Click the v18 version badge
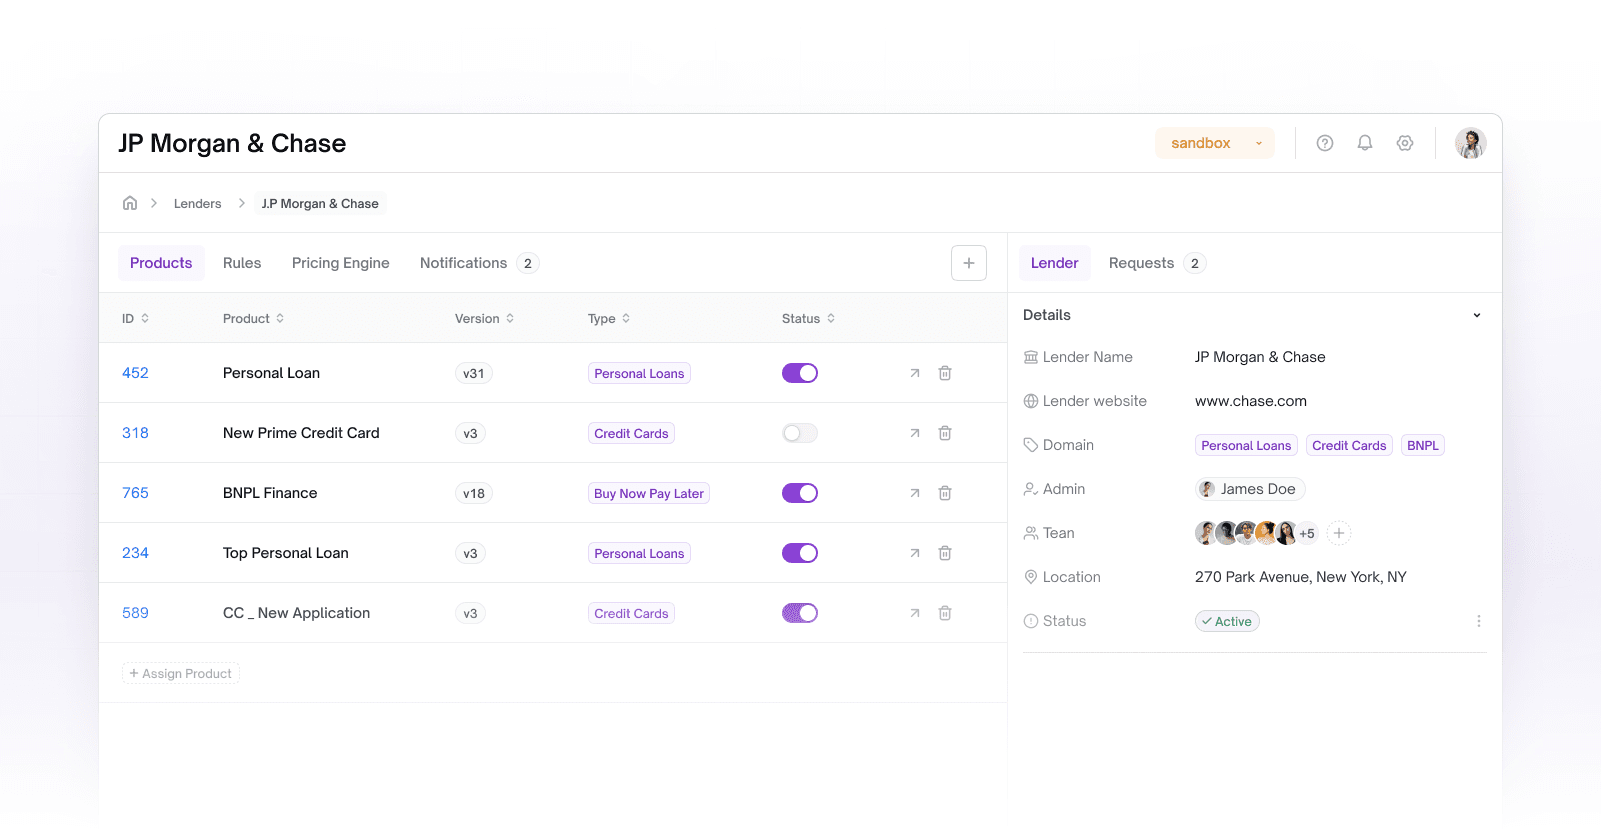Image resolution: width=1601 pixels, height=833 pixels. coord(474,493)
